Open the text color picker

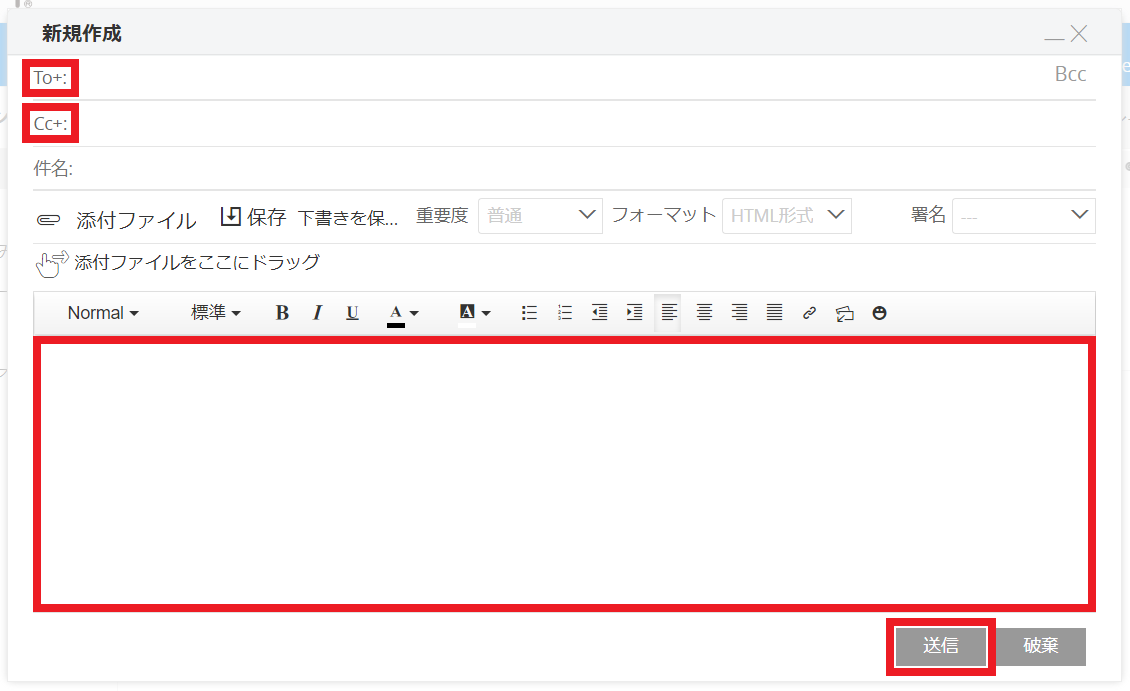403,313
